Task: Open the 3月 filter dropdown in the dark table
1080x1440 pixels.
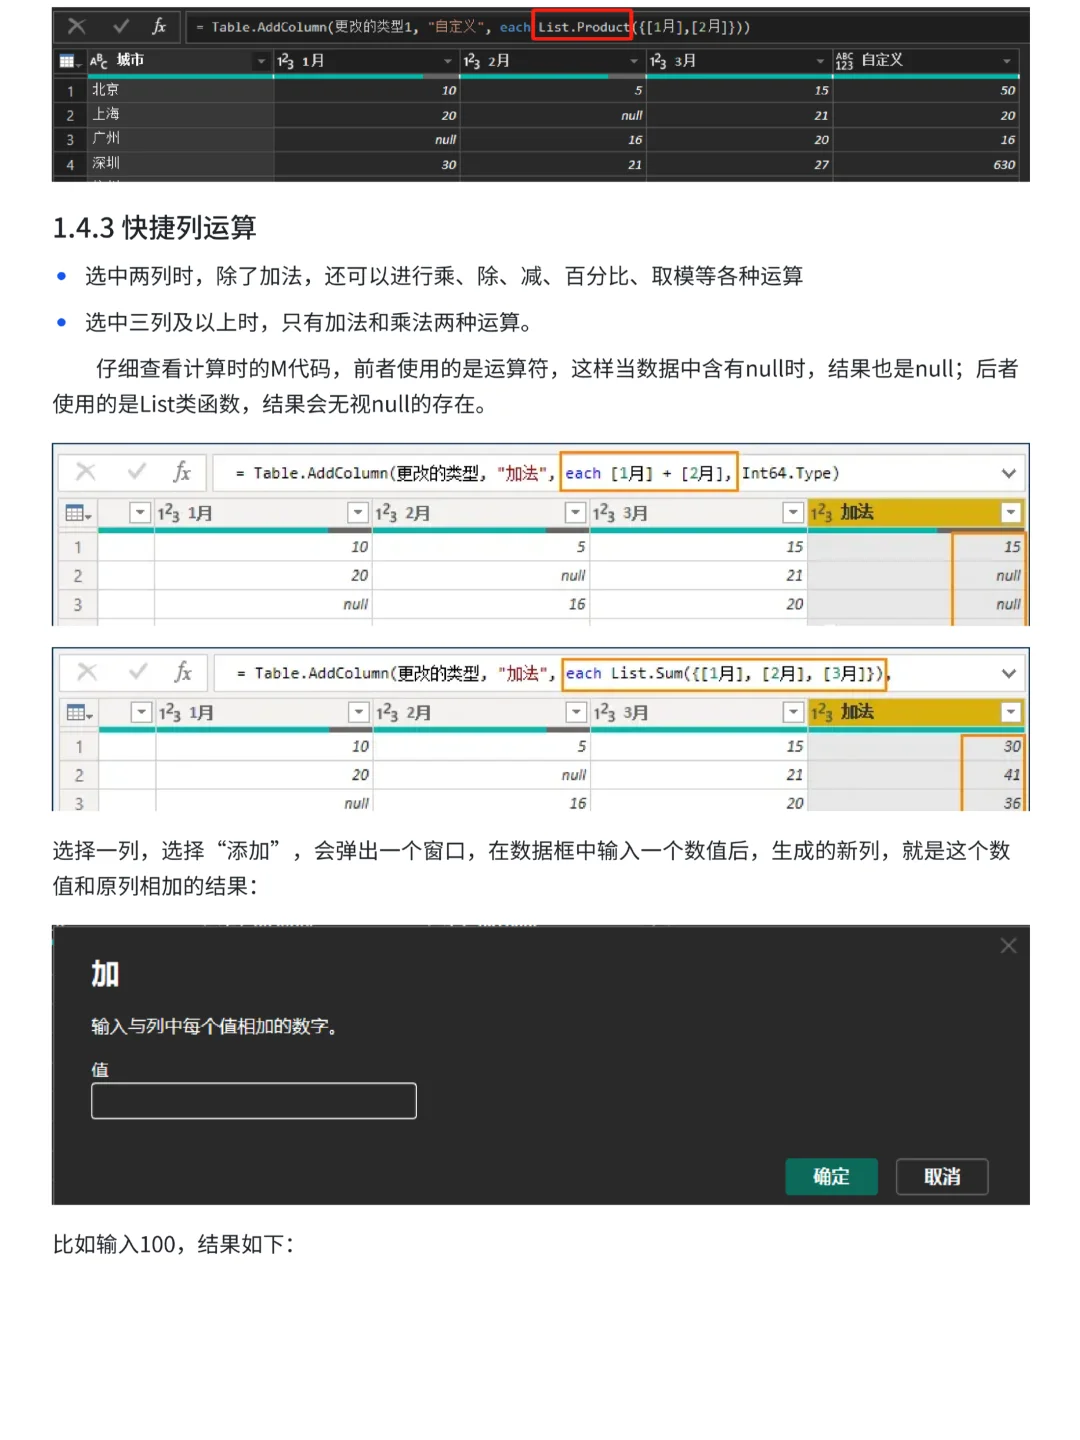Action: tap(820, 61)
